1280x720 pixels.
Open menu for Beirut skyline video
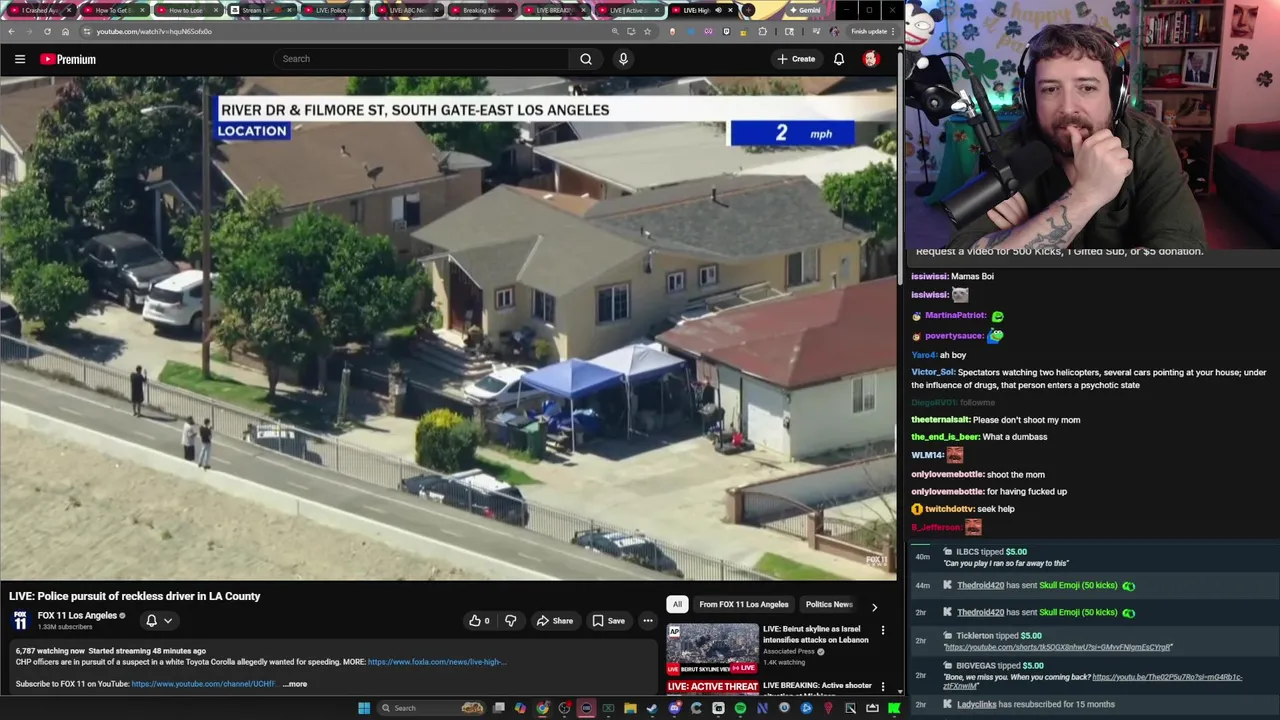[882, 630]
